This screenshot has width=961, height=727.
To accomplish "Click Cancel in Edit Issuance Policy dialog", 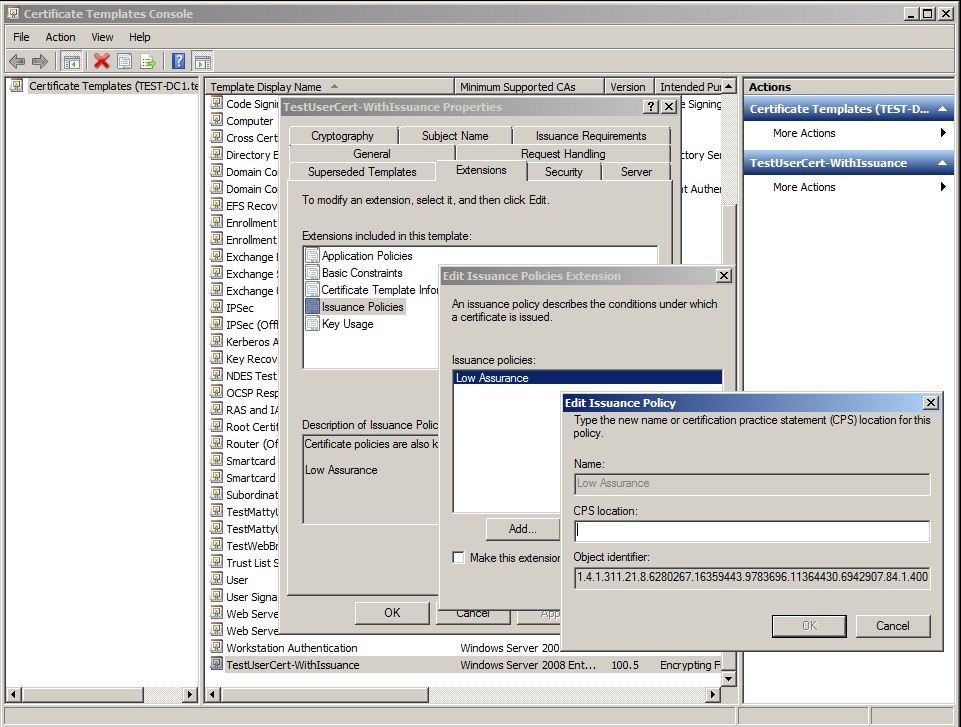I will point(892,626).
